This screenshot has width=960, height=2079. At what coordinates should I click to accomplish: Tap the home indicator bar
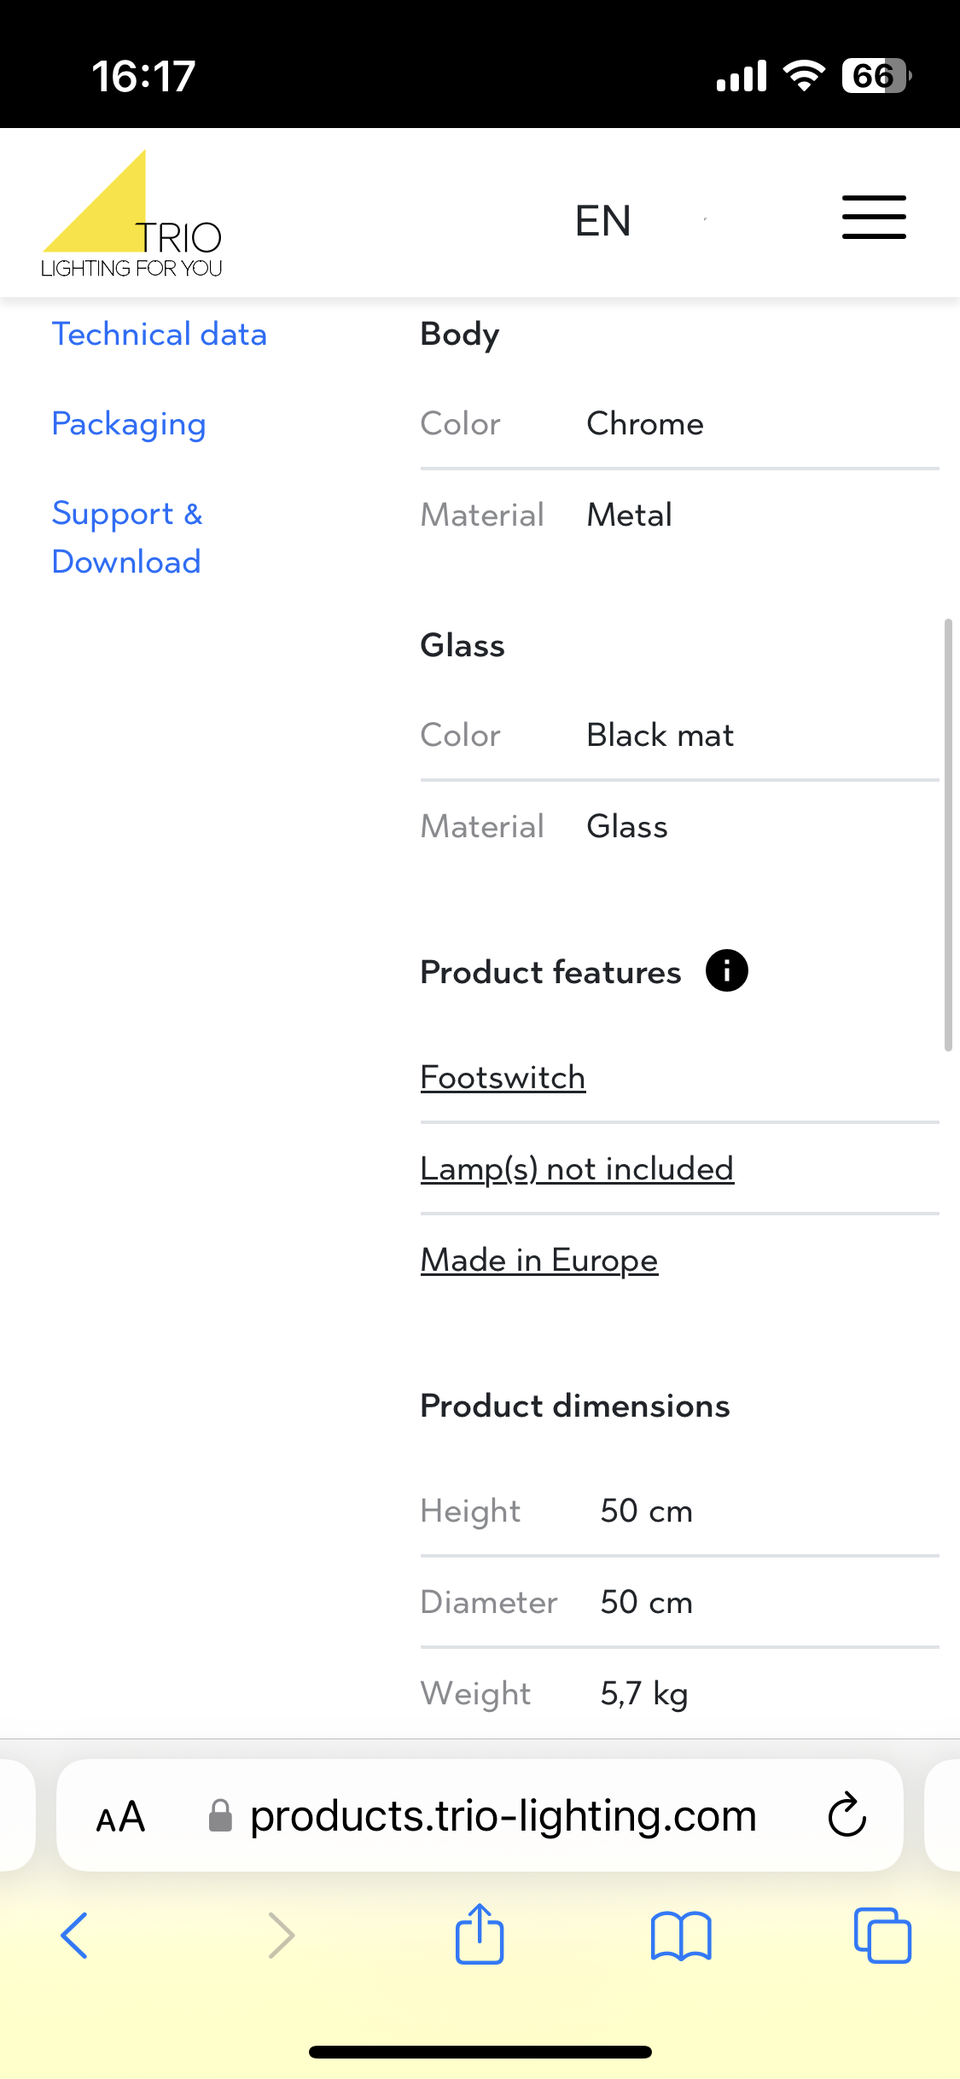click(480, 2052)
